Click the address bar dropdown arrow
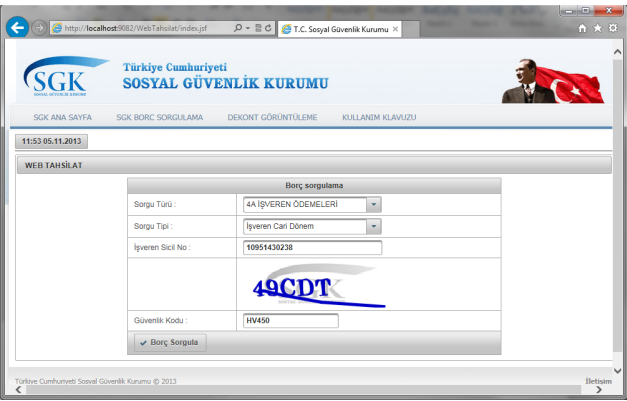The image size is (627, 401). click(248, 28)
